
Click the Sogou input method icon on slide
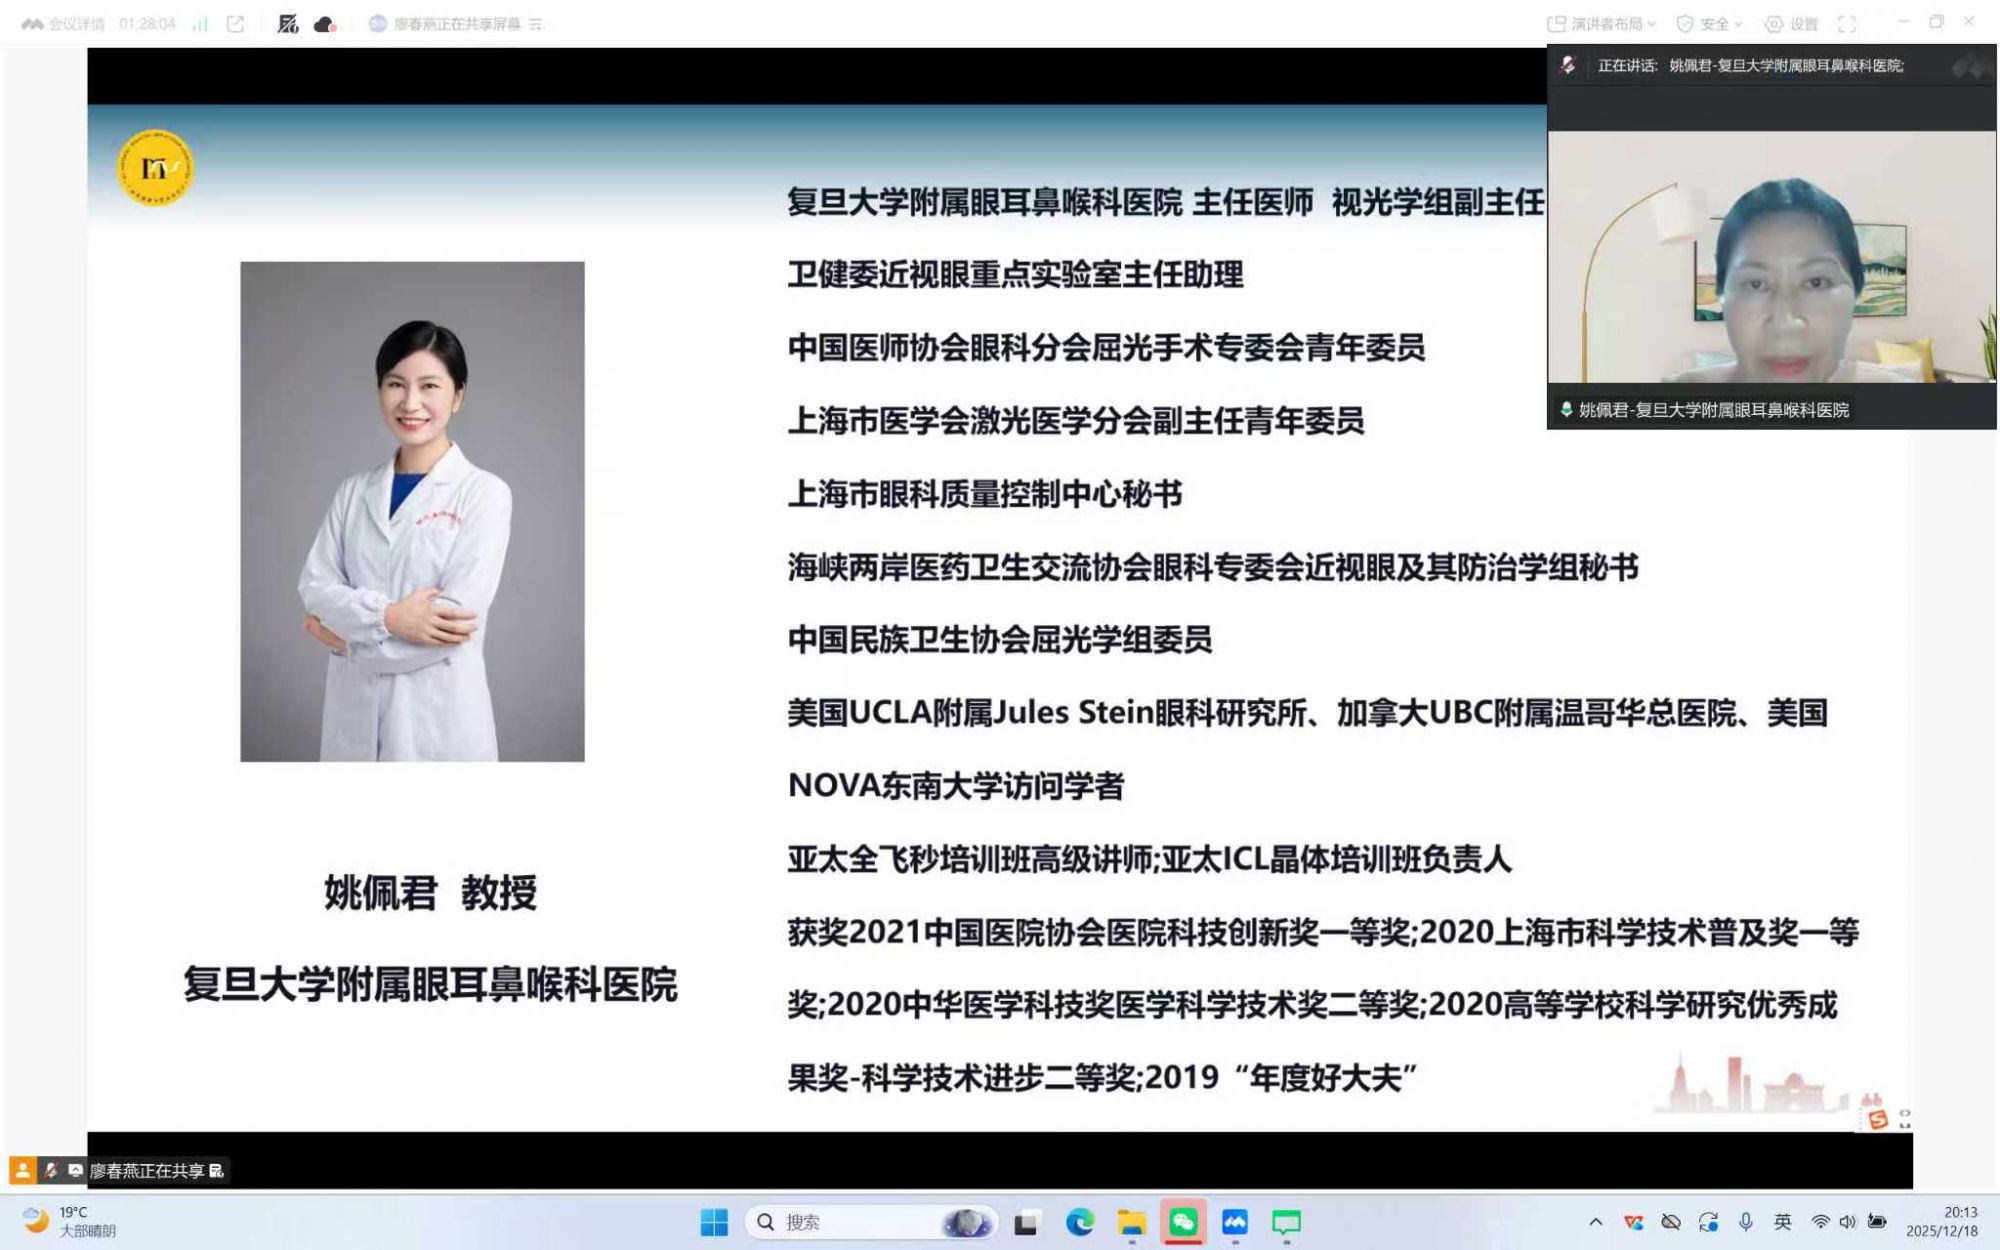coord(1877,1119)
